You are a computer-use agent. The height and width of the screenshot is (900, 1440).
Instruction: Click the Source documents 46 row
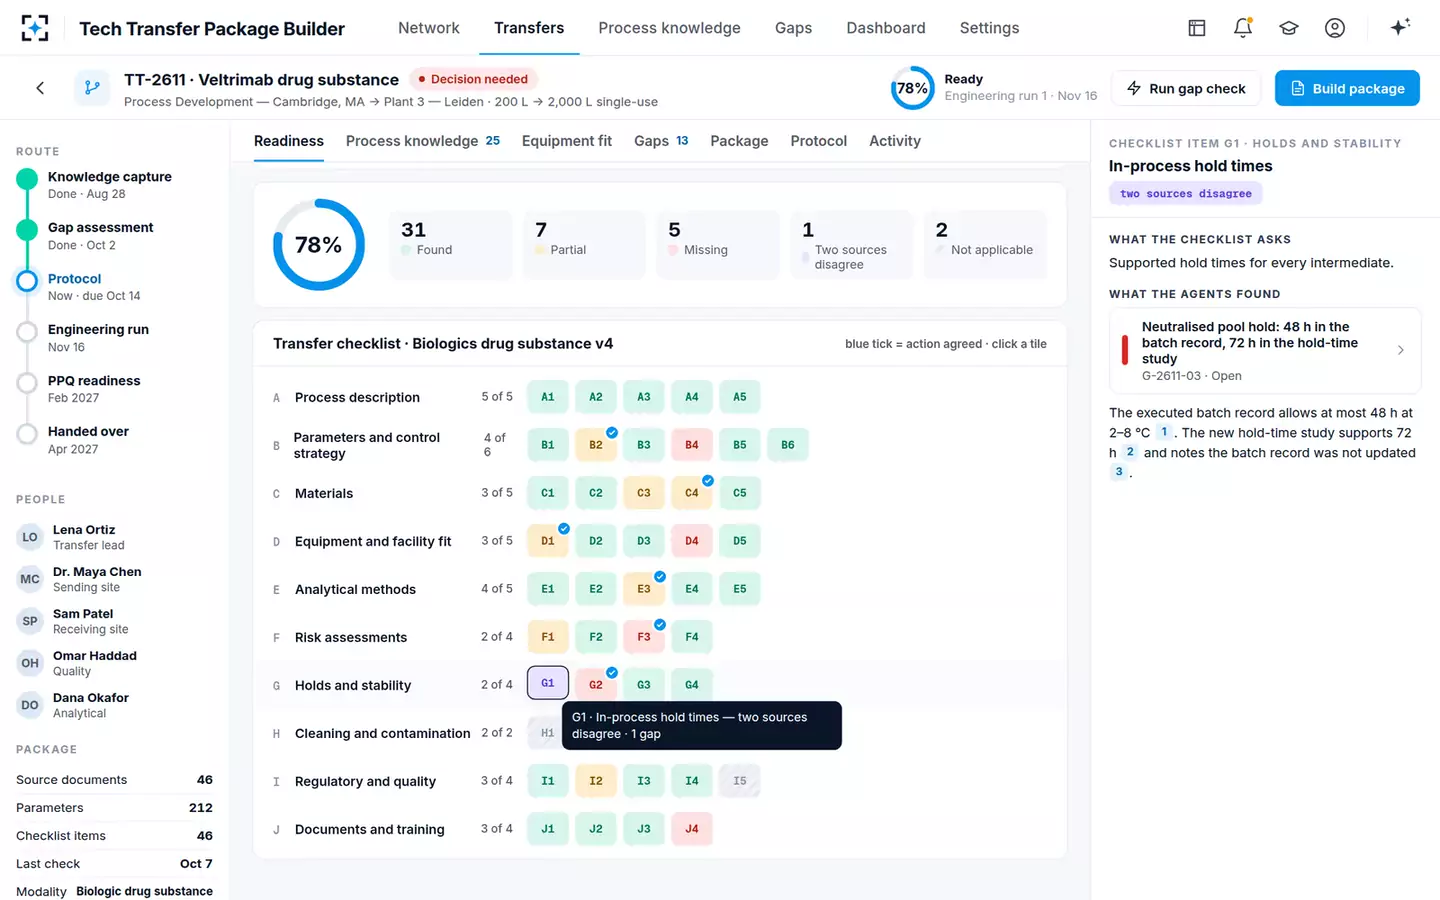pyautogui.click(x=114, y=780)
